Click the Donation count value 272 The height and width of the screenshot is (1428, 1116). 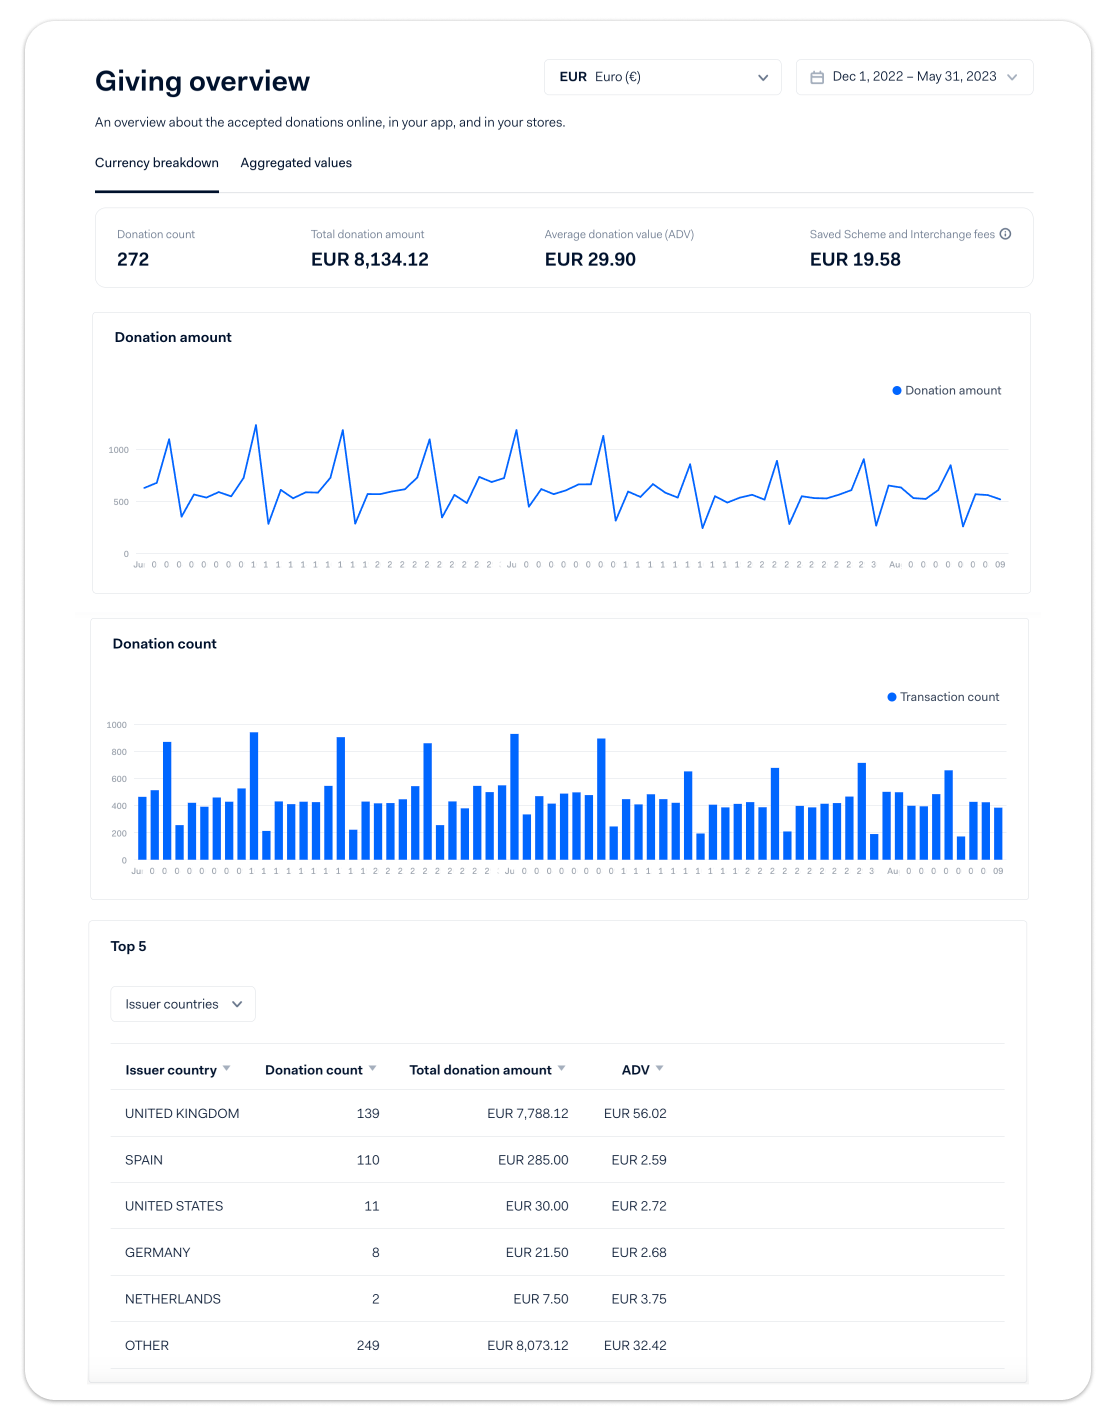133,260
